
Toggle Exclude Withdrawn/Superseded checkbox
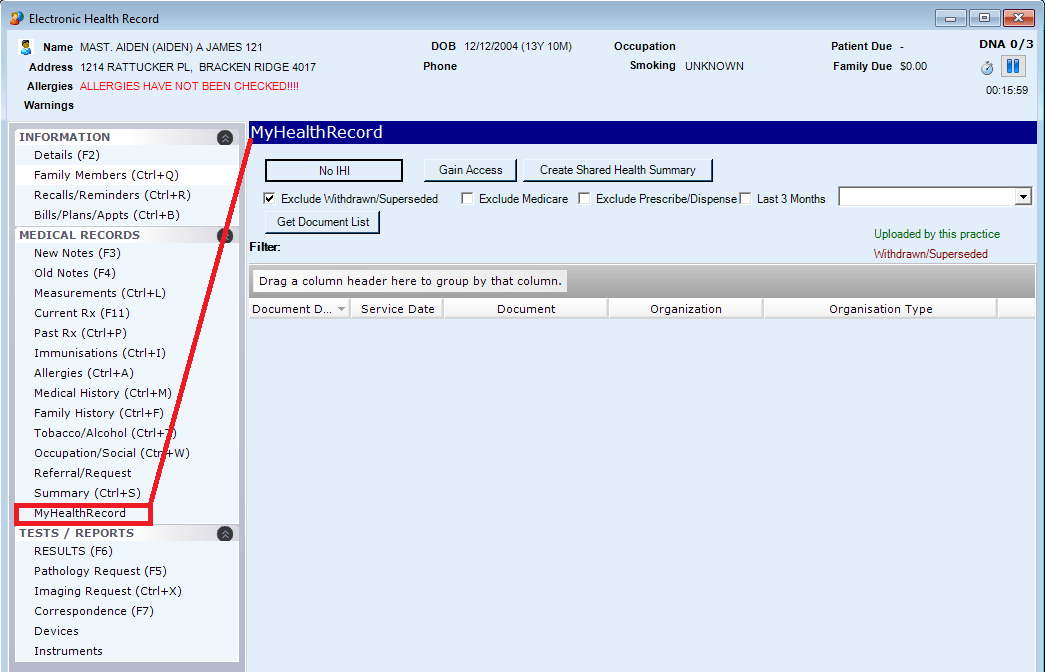269,198
